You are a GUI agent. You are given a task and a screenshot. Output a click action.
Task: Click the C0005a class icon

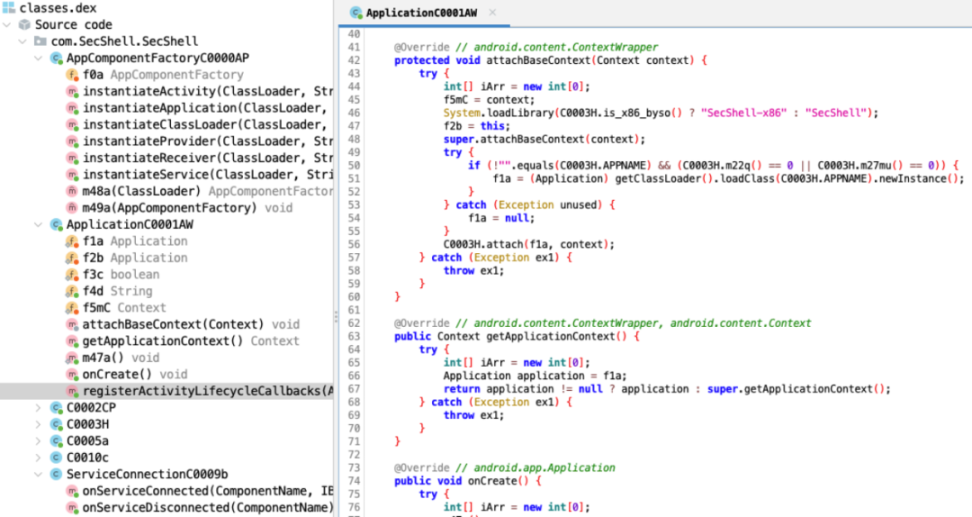click(x=56, y=441)
